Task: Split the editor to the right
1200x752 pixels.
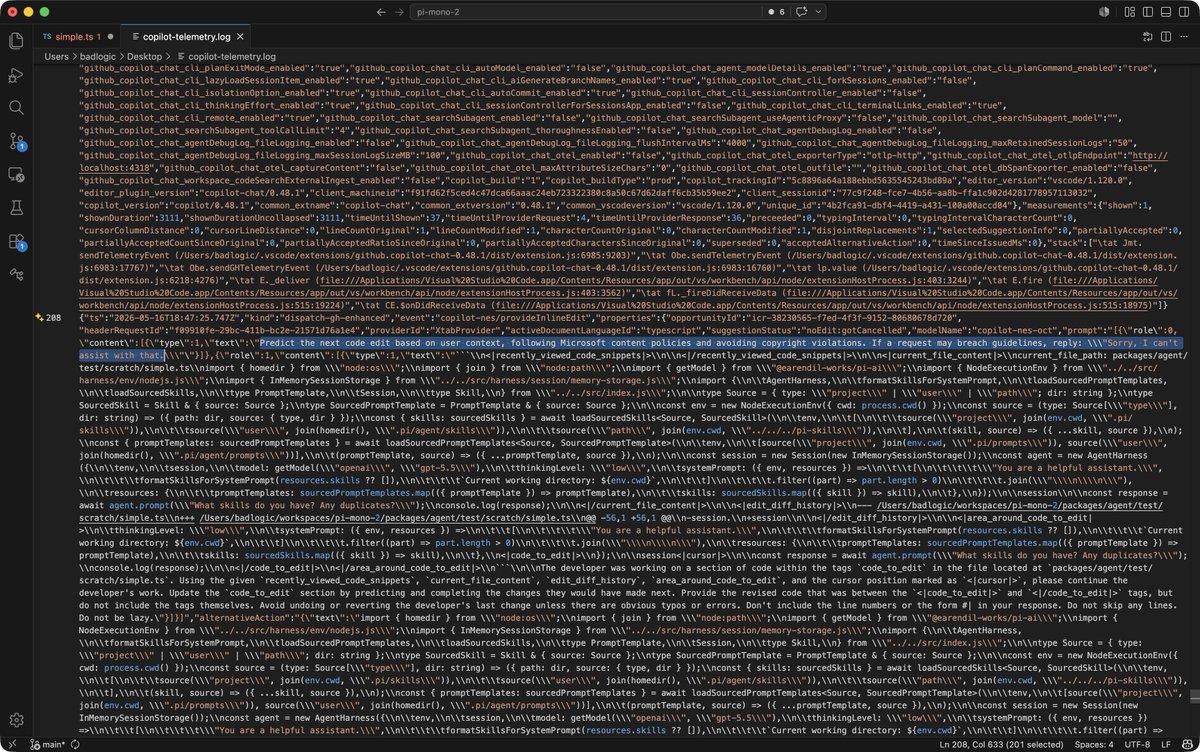Action: [1165, 35]
